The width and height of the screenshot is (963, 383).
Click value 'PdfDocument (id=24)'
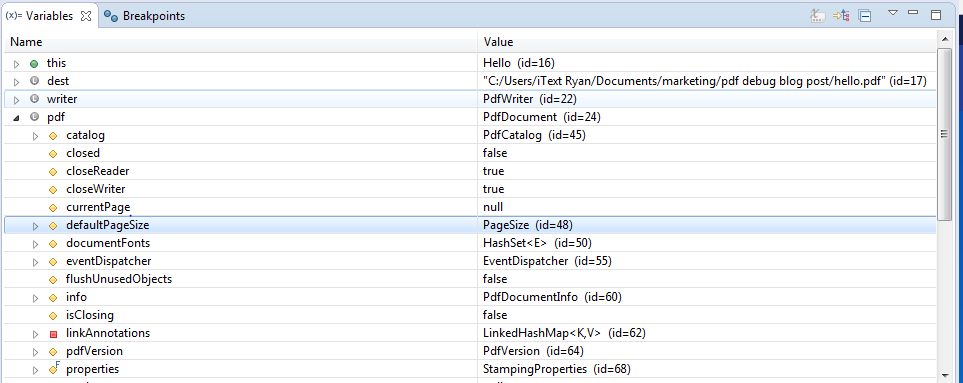click(x=541, y=117)
